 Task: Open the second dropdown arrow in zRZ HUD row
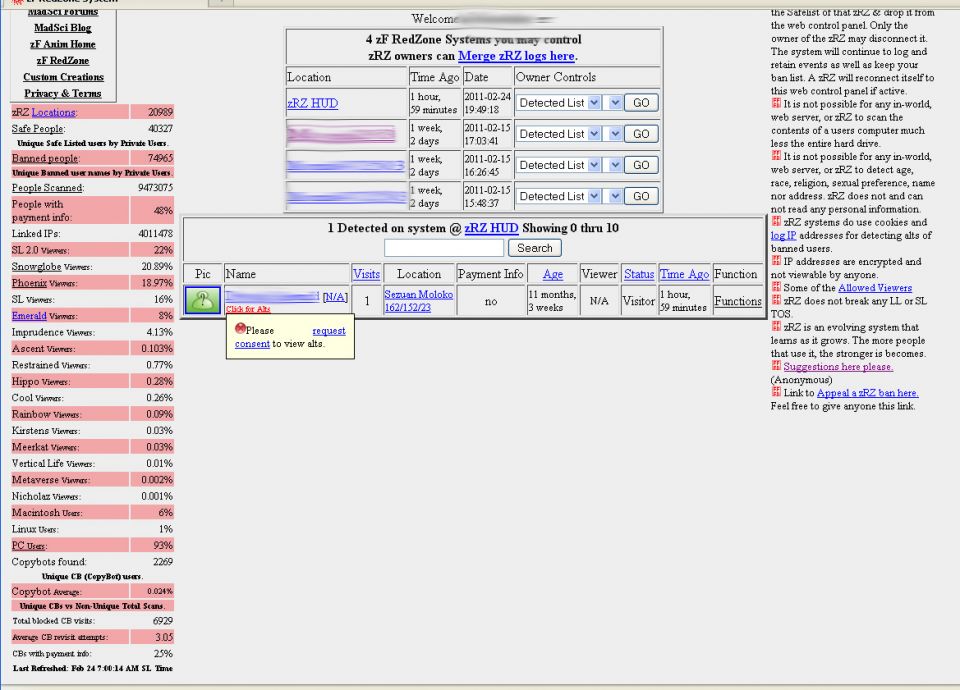tap(615, 103)
